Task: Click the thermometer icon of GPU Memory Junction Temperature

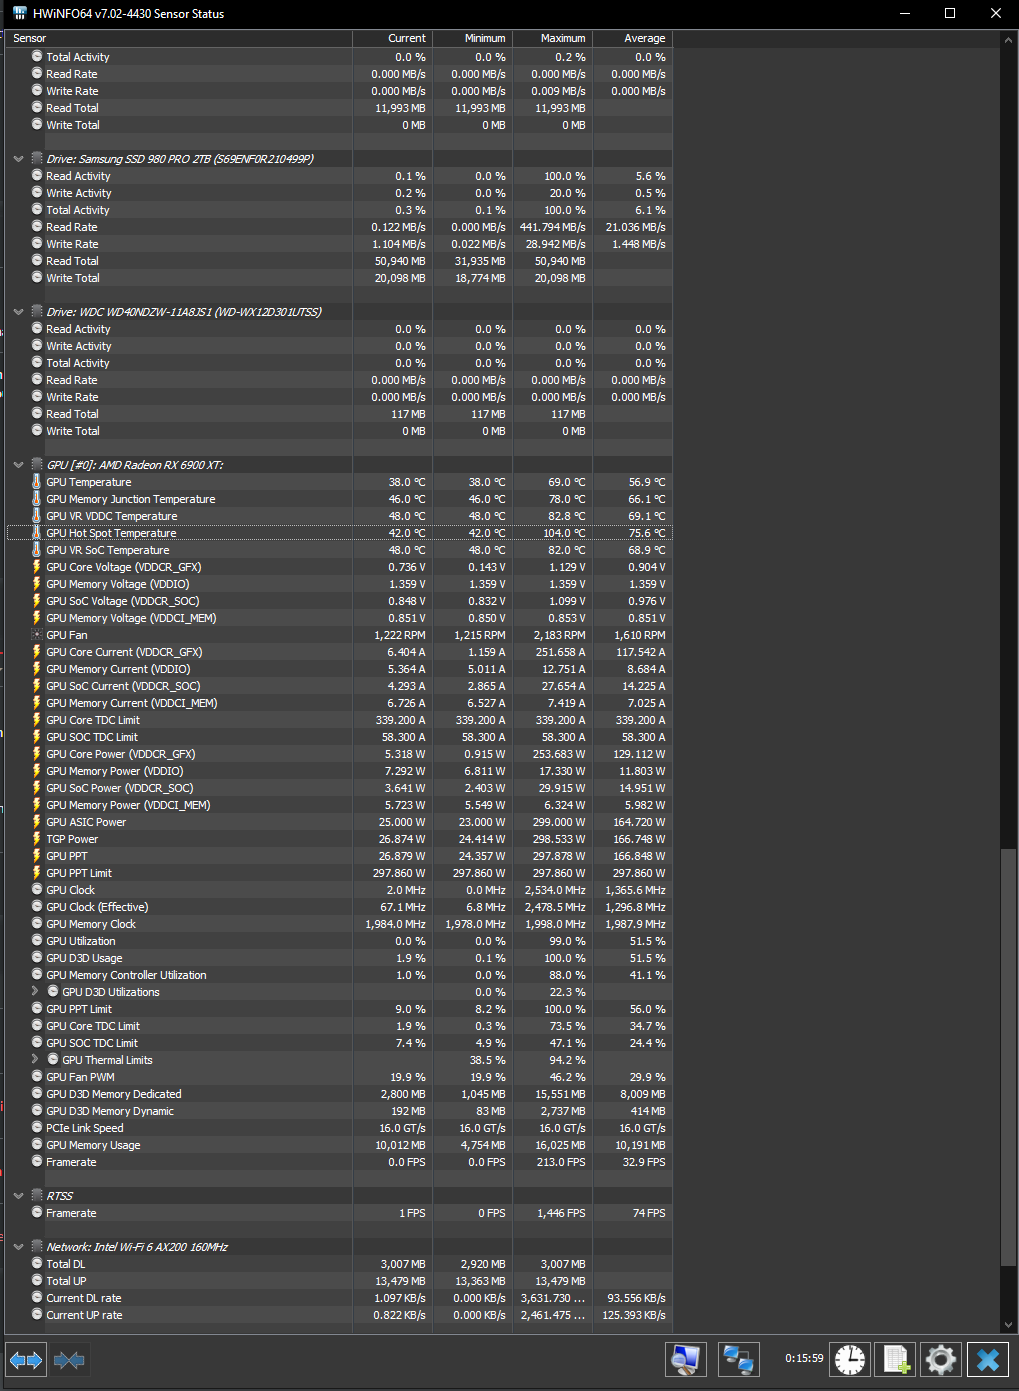Action: pos(37,499)
